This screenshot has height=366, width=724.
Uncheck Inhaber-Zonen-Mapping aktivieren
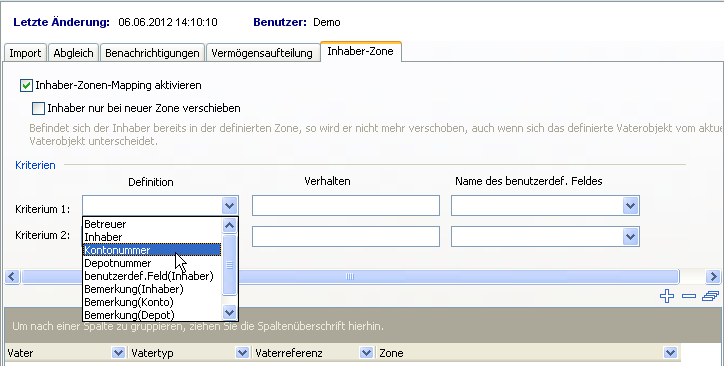point(26,85)
